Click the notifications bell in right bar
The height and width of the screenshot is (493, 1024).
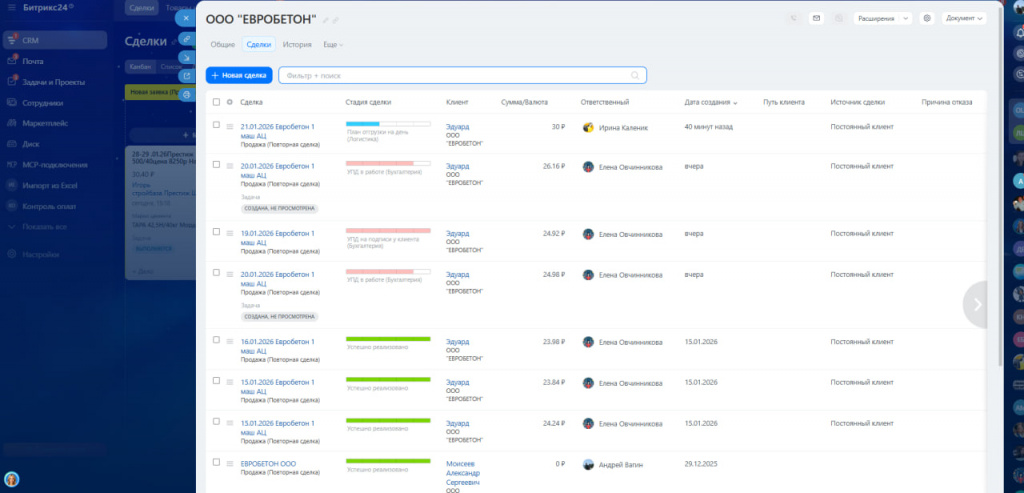click(x=1019, y=33)
